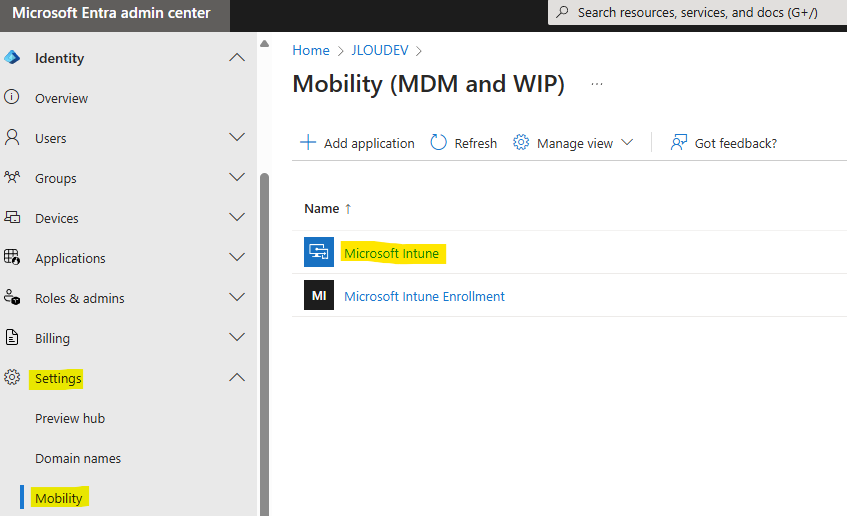
Task: Click the Add application button text
Action: [369, 143]
